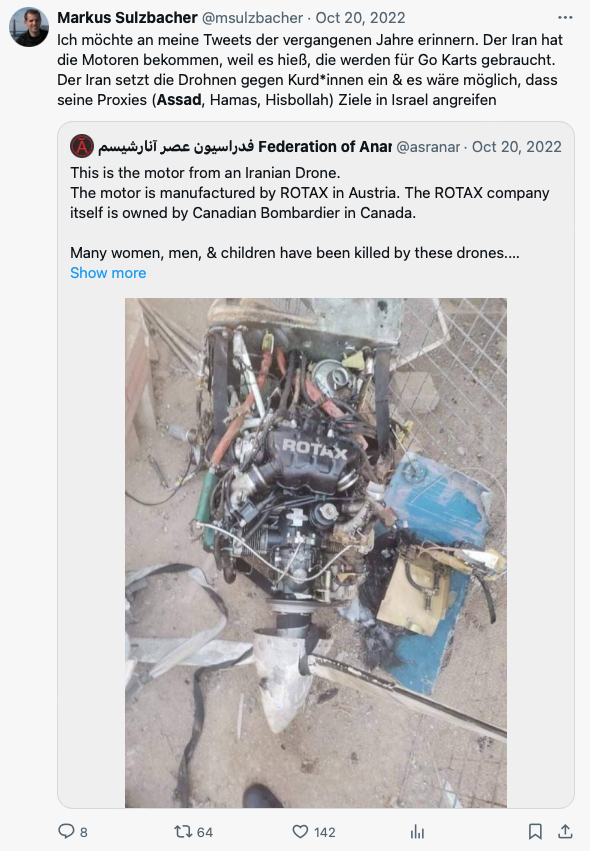Open the ROTAX engine photo
The image size is (590, 851).
(316, 552)
